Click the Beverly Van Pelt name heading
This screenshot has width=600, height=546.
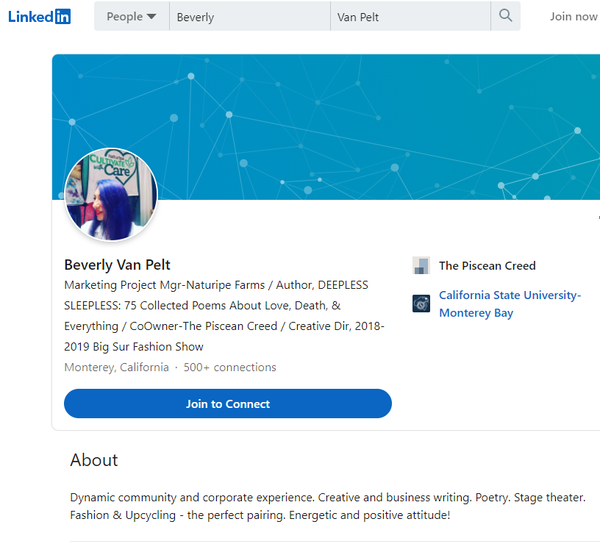pyautogui.click(x=117, y=265)
